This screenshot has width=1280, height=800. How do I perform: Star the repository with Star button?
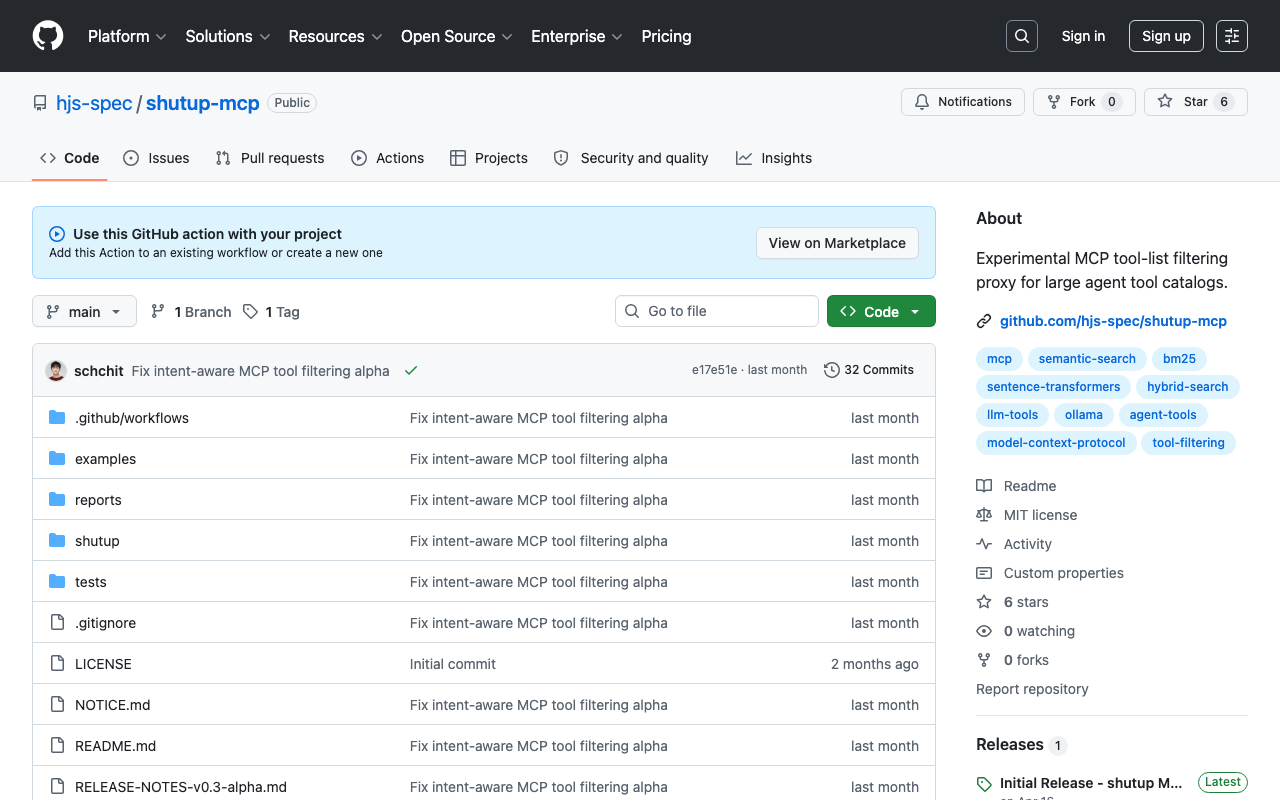1196,102
